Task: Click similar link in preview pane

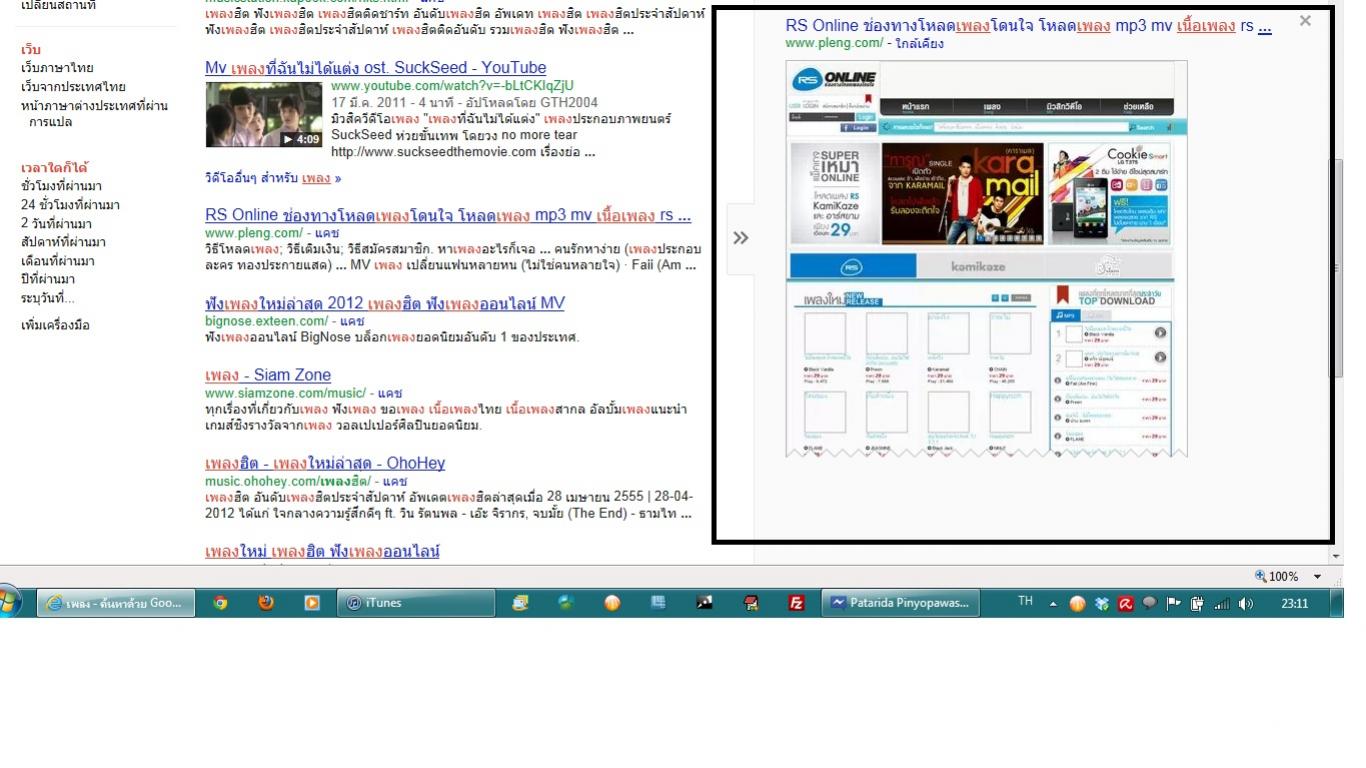Action: (x=919, y=43)
